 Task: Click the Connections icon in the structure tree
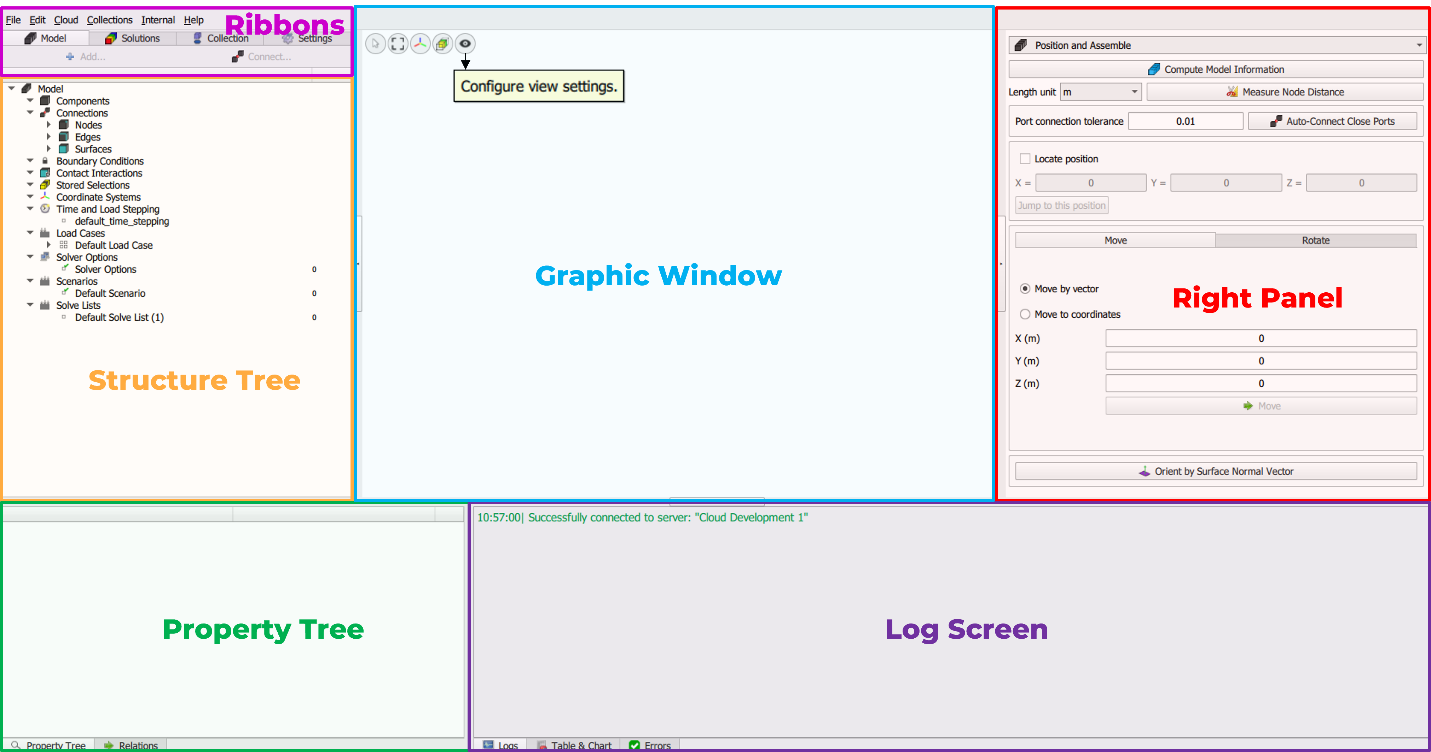(45, 113)
